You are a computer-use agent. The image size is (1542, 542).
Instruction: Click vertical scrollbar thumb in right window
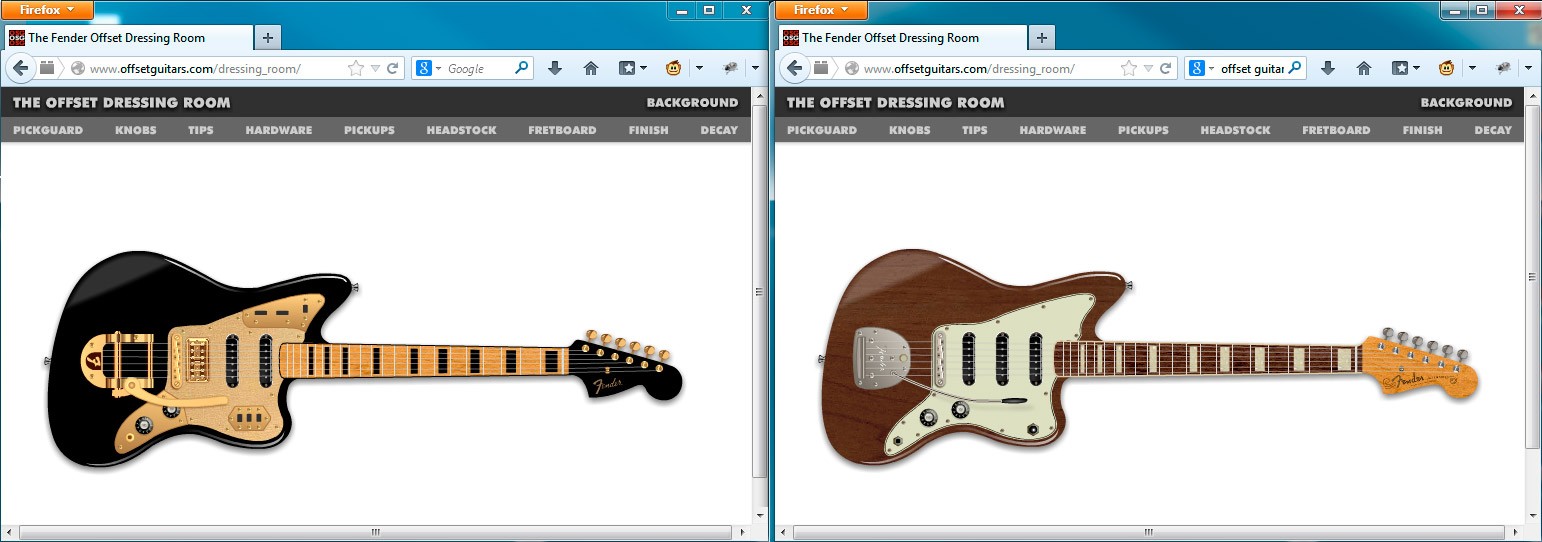(x=1533, y=275)
